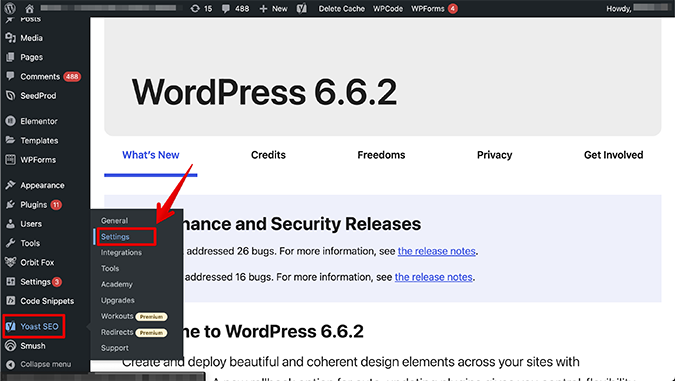Switch to the Credits tab
The height and width of the screenshot is (381, 675).
[x=268, y=155]
